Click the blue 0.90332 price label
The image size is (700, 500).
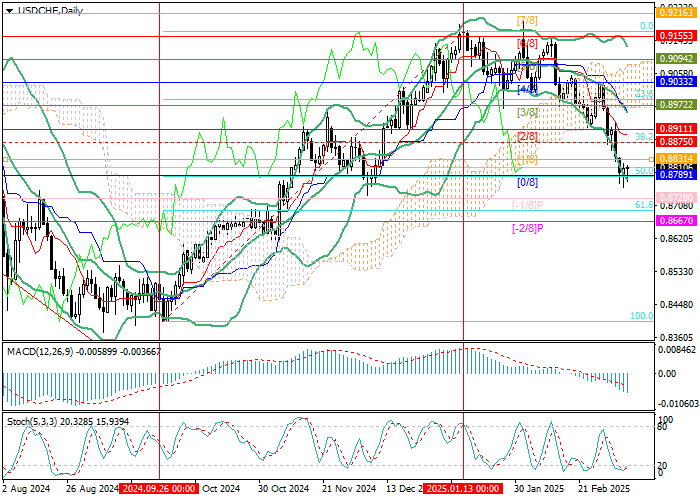click(676, 83)
